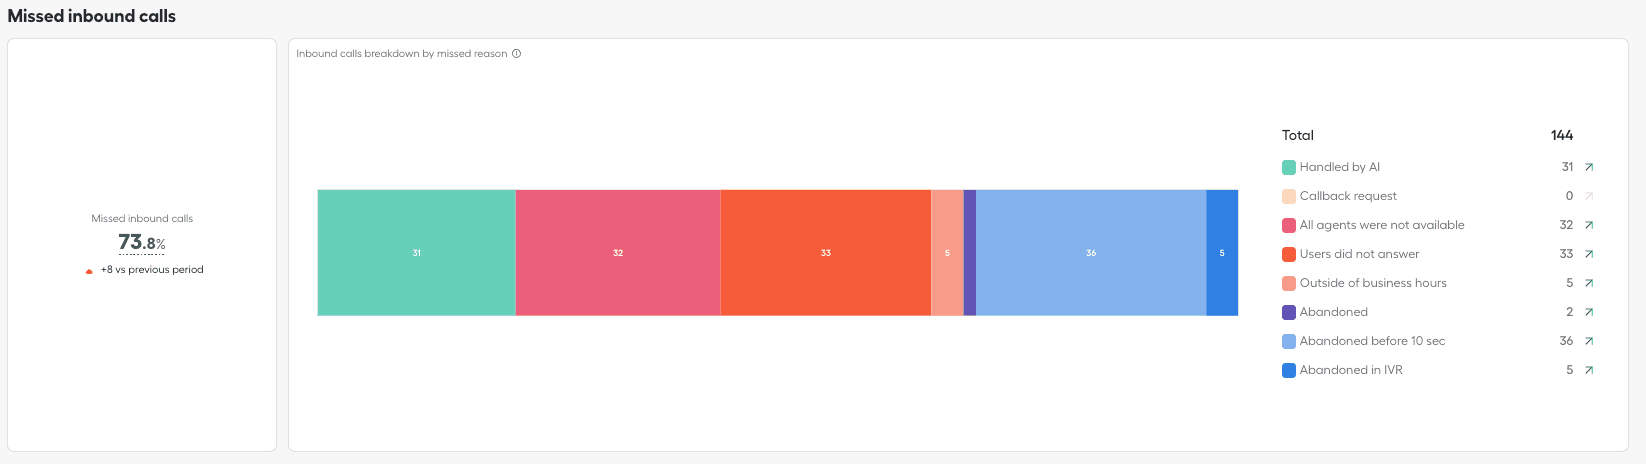
Task: Click the trend arrow for Users did not answer
Action: pyautogui.click(x=1589, y=254)
